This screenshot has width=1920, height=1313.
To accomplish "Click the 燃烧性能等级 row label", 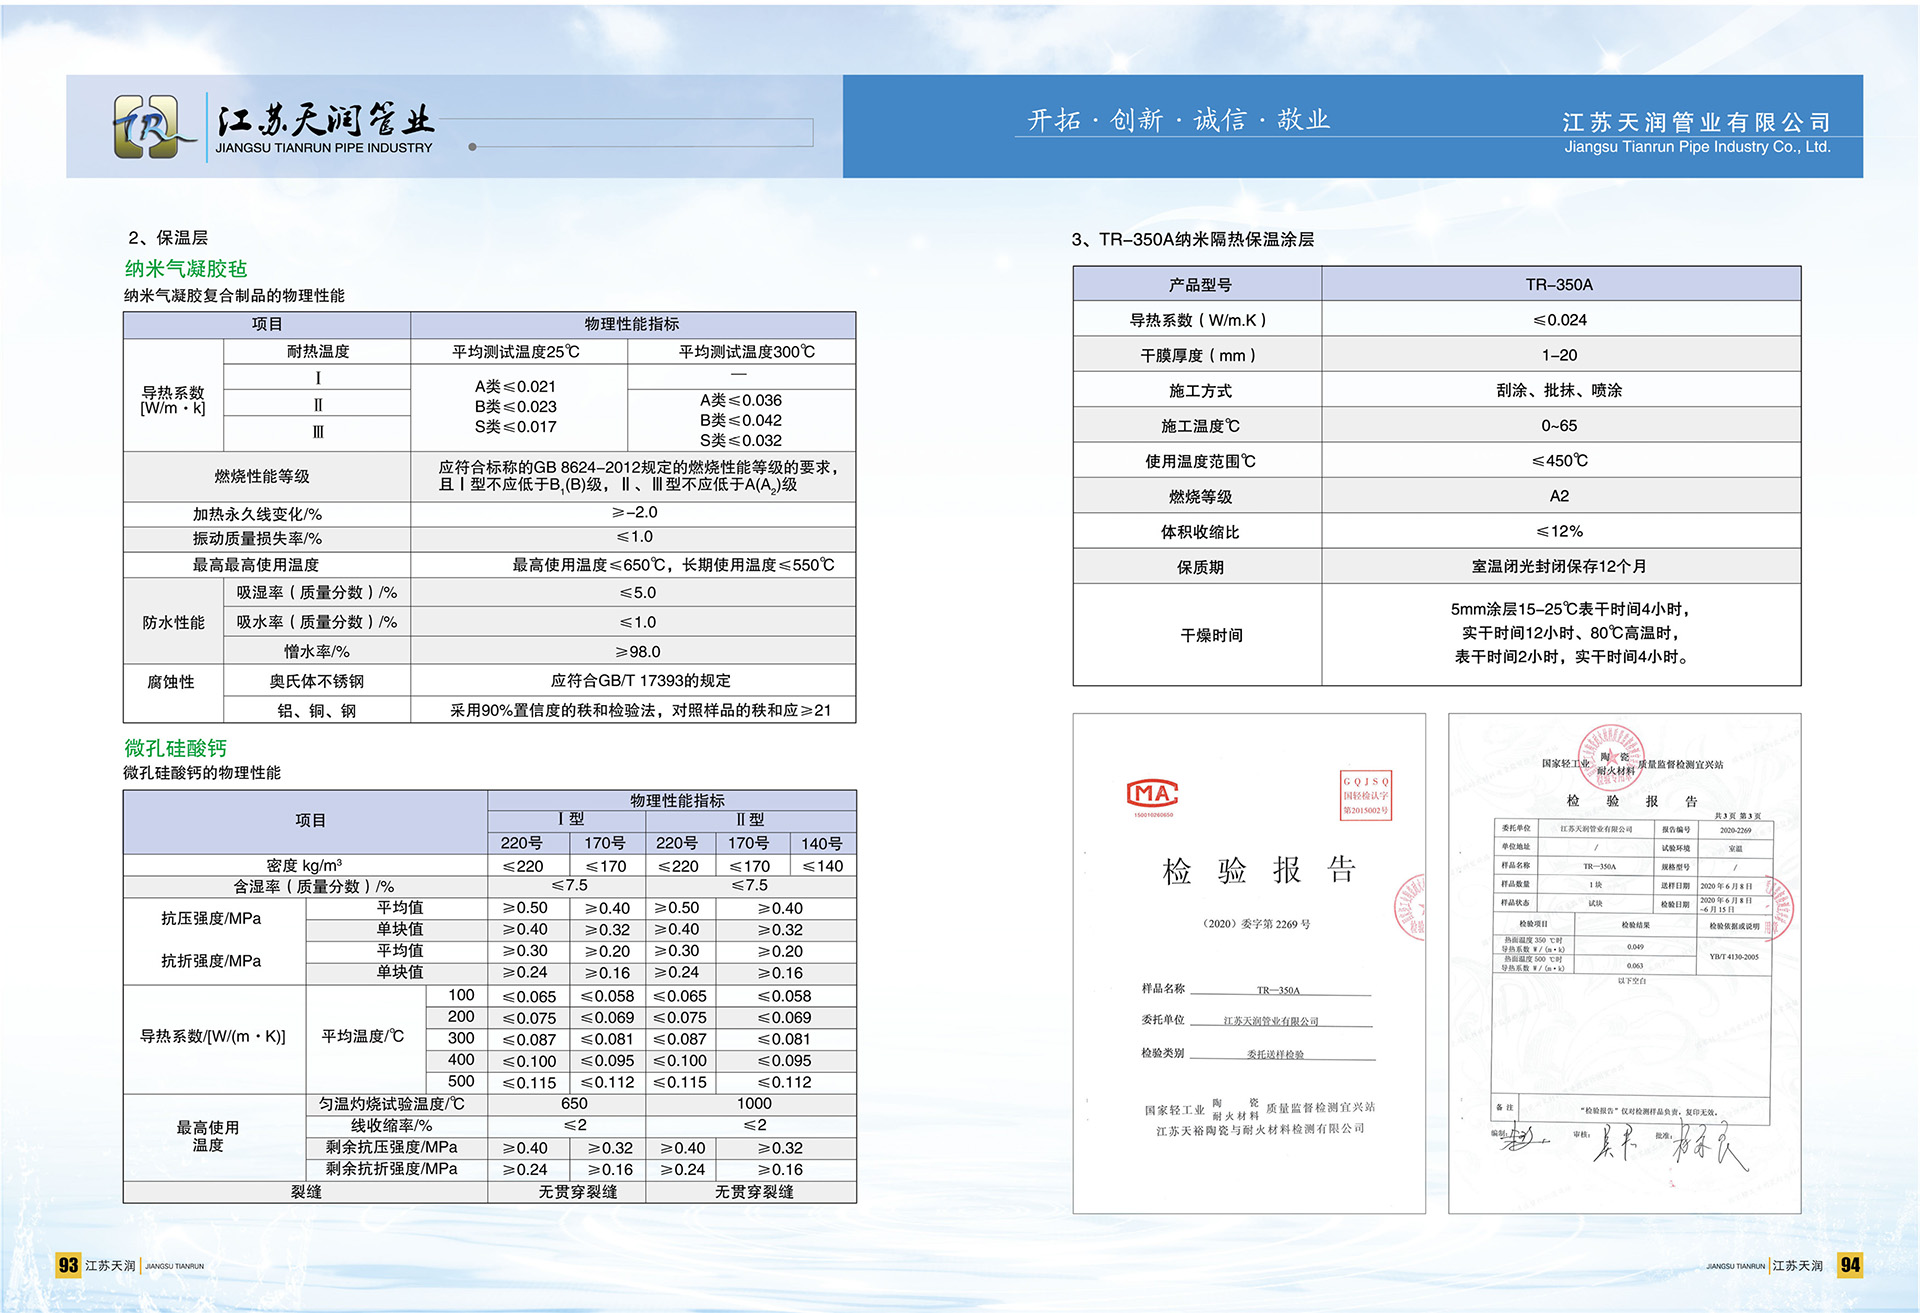I will coord(262,476).
